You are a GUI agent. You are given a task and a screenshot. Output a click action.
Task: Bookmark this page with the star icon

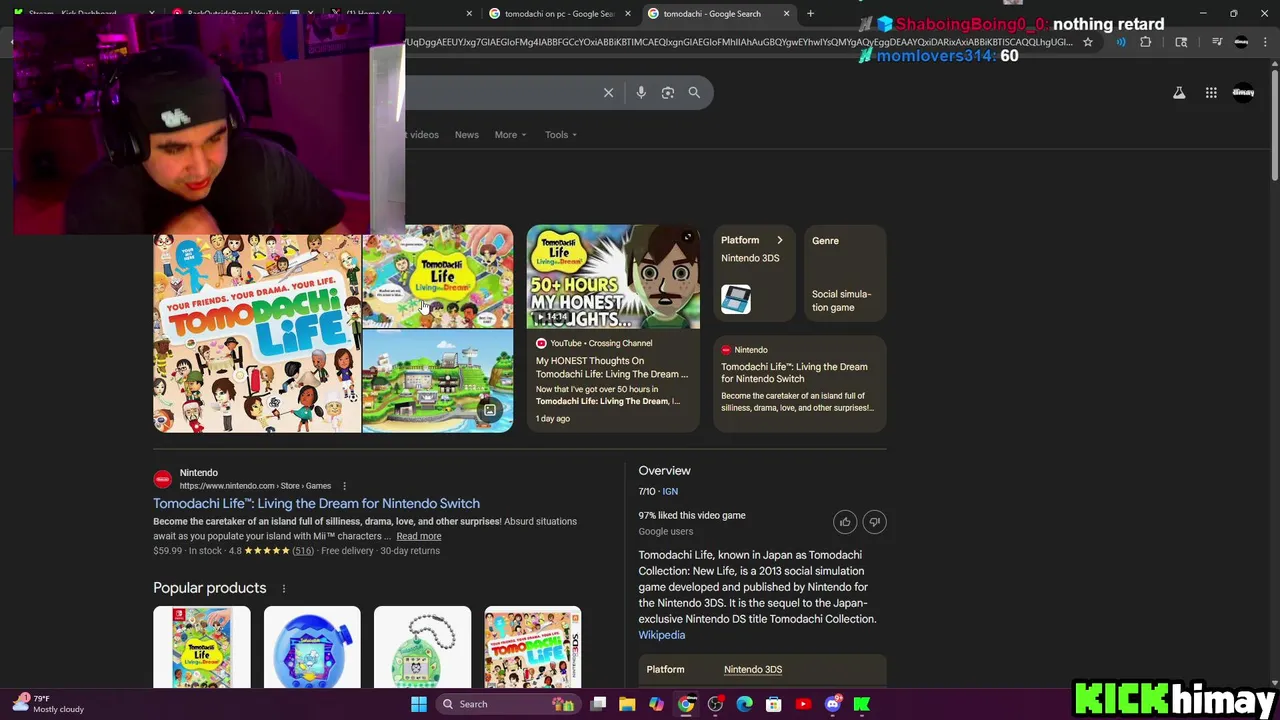click(x=1088, y=42)
